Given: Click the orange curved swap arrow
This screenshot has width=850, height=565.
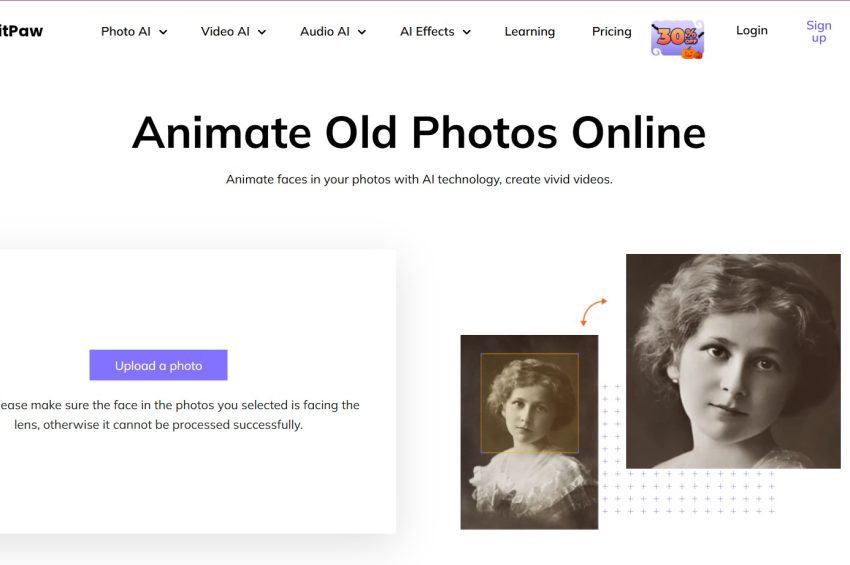Looking at the screenshot, I should click(593, 311).
